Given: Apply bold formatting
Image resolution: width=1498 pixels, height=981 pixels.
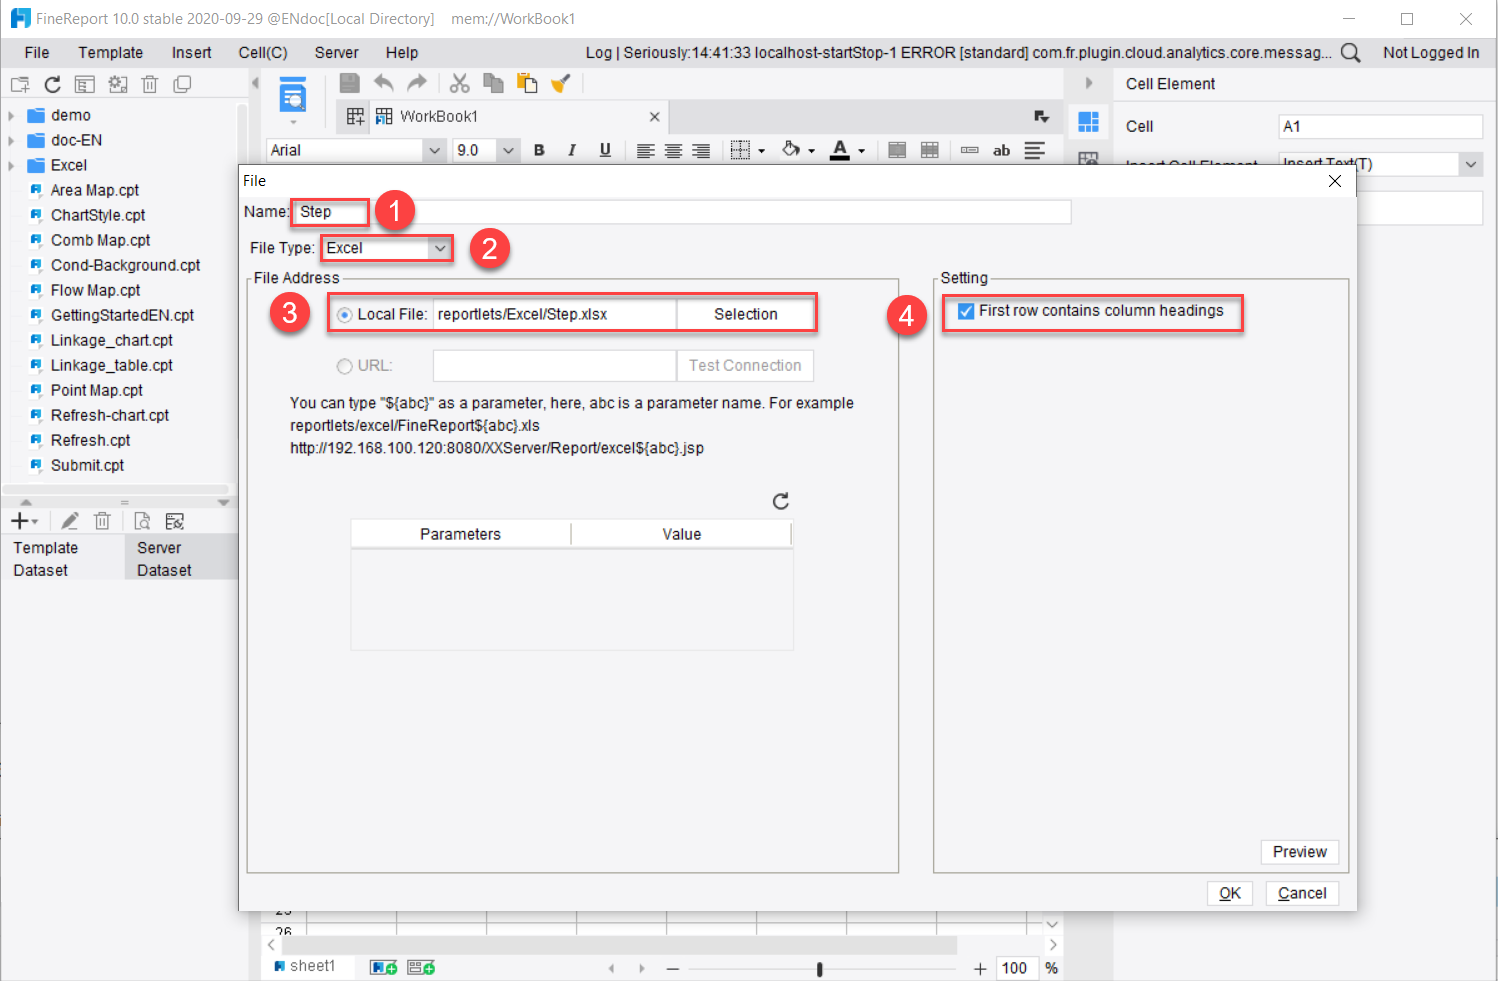Looking at the screenshot, I should click(539, 150).
